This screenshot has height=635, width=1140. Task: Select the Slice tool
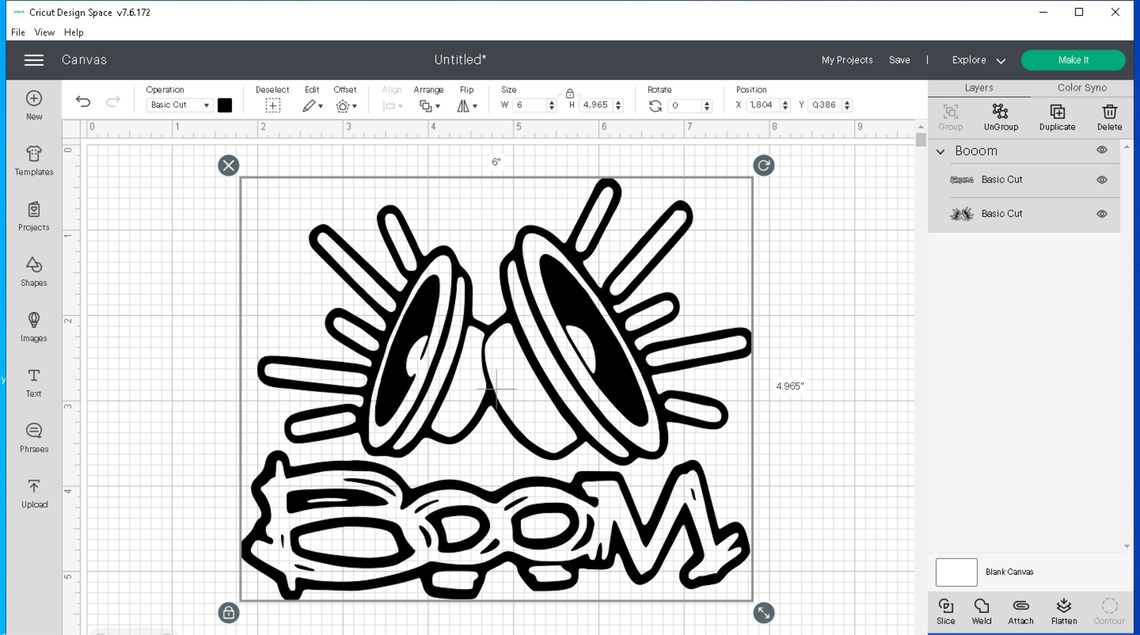[x=945, y=610]
